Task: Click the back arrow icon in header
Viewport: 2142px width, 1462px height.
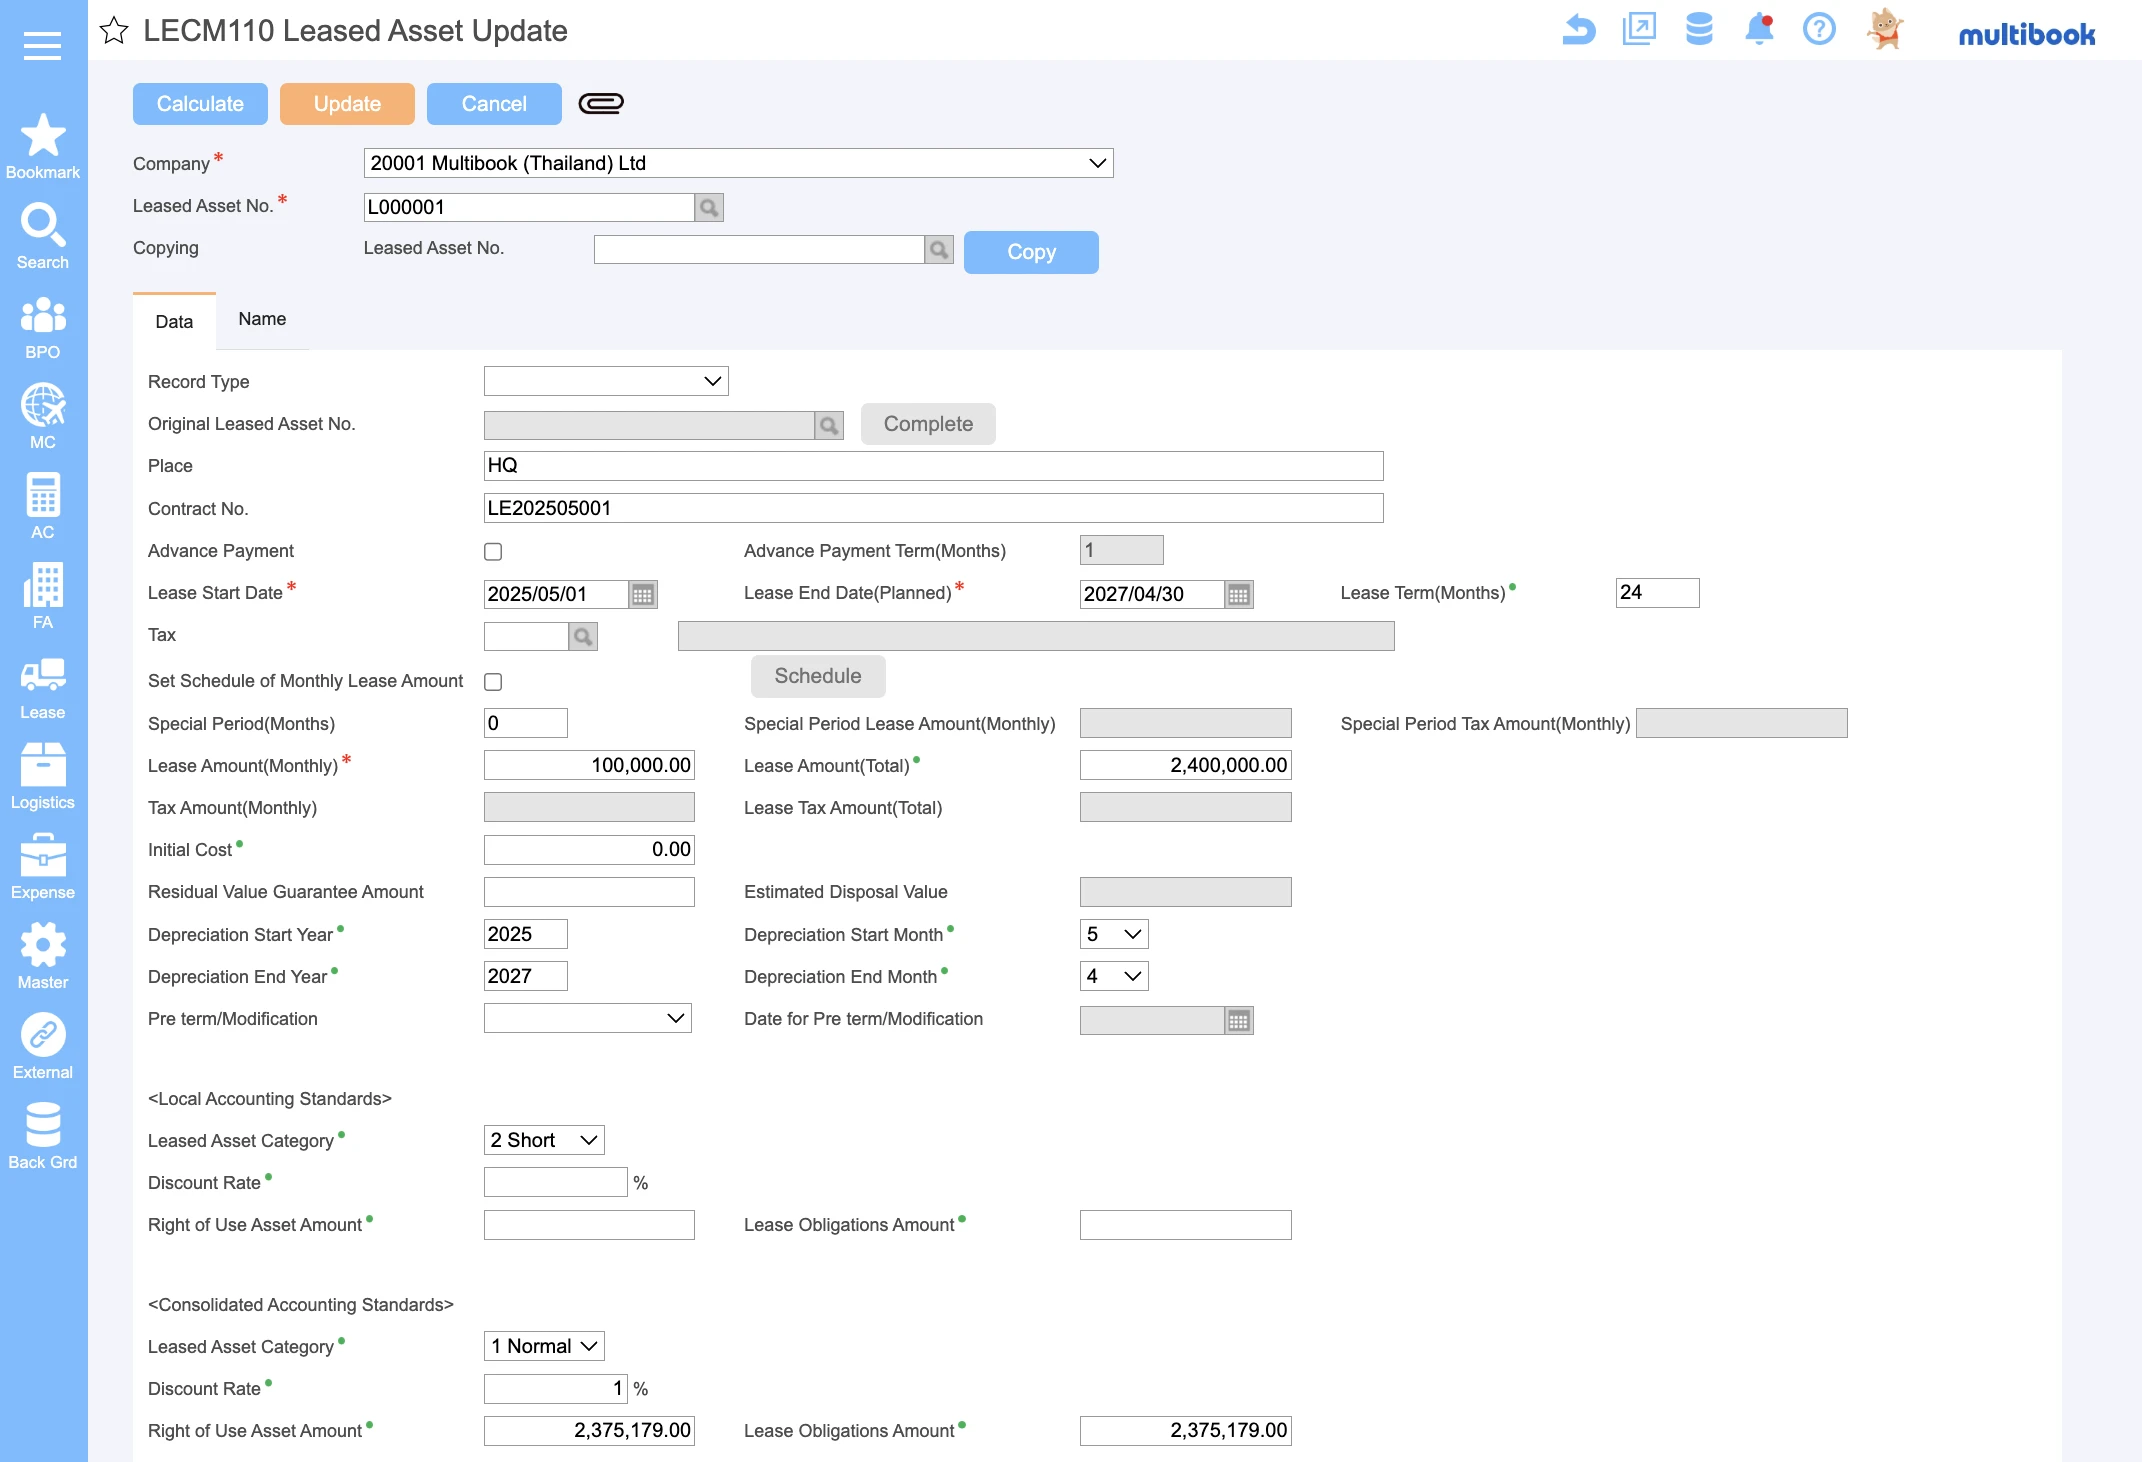Action: tap(1578, 29)
